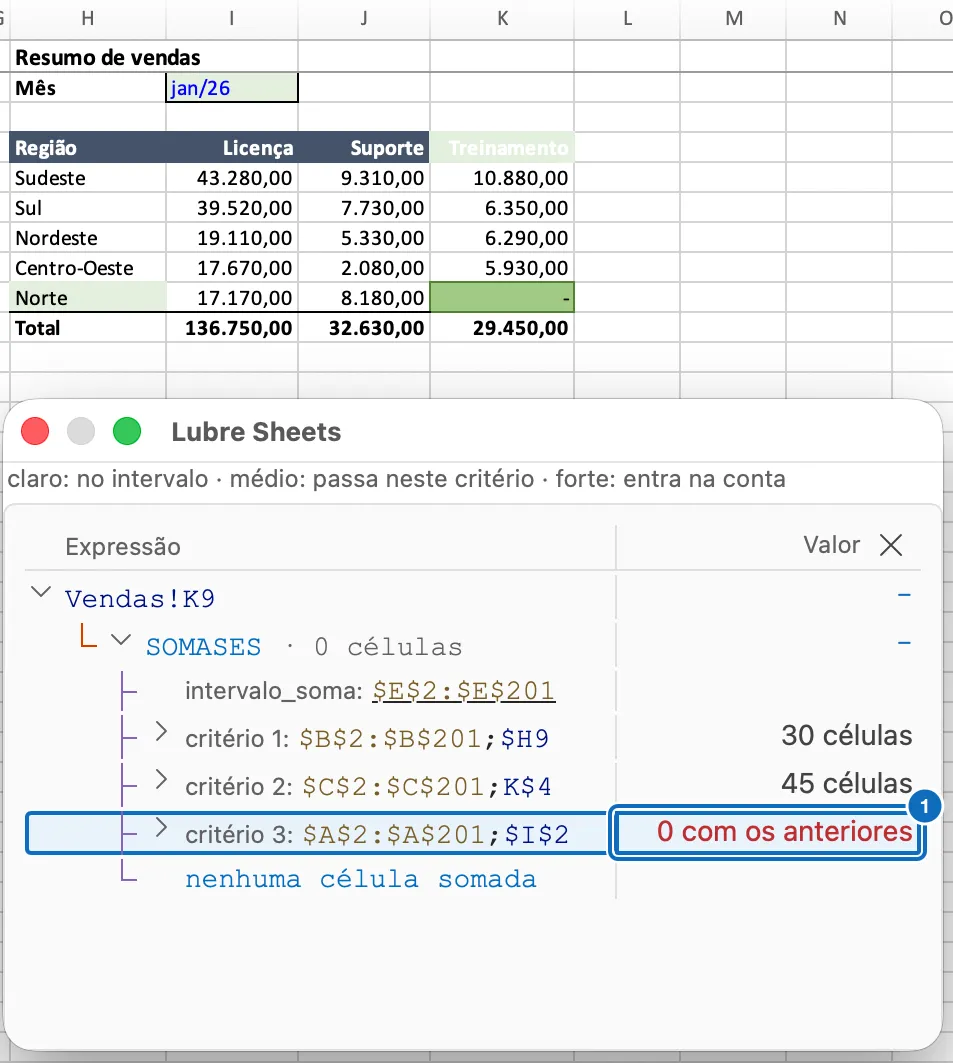Select column H header
953x1063 pixels.
point(88,18)
